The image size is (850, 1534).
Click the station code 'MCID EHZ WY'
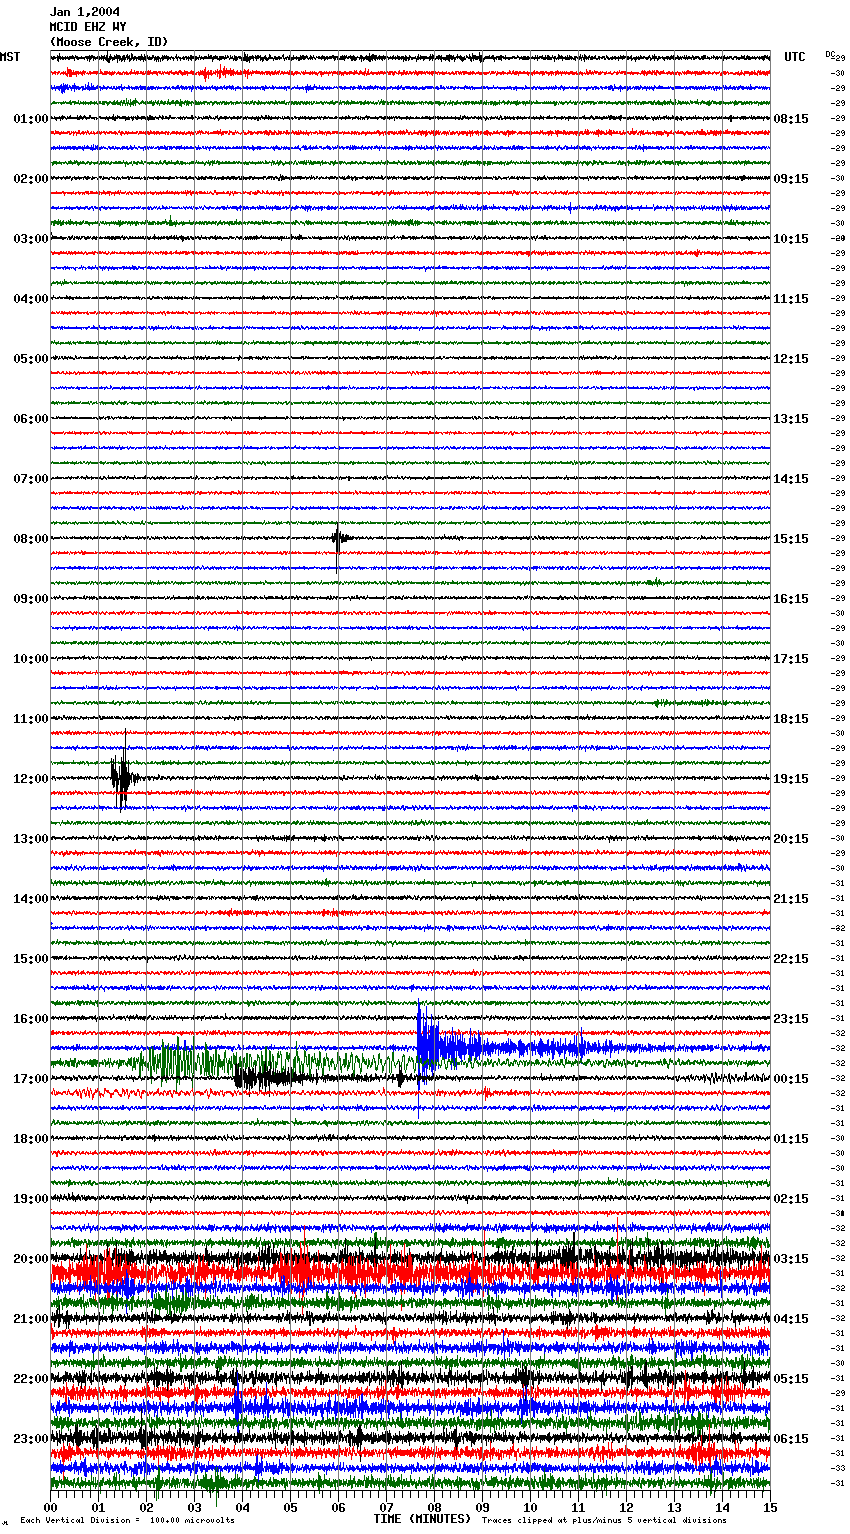pos(88,27)
